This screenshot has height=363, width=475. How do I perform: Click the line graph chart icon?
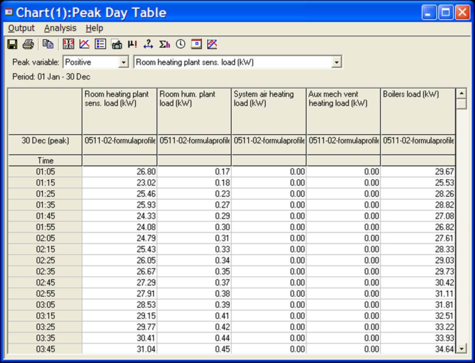84,44
